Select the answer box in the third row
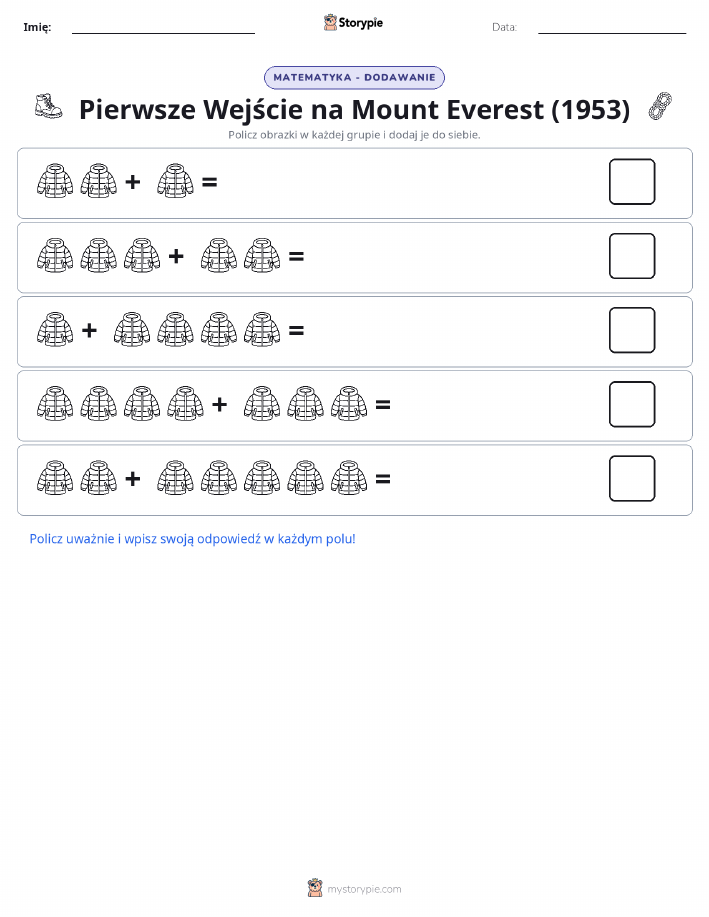The image size is (709, 917). tap(632, 330)
